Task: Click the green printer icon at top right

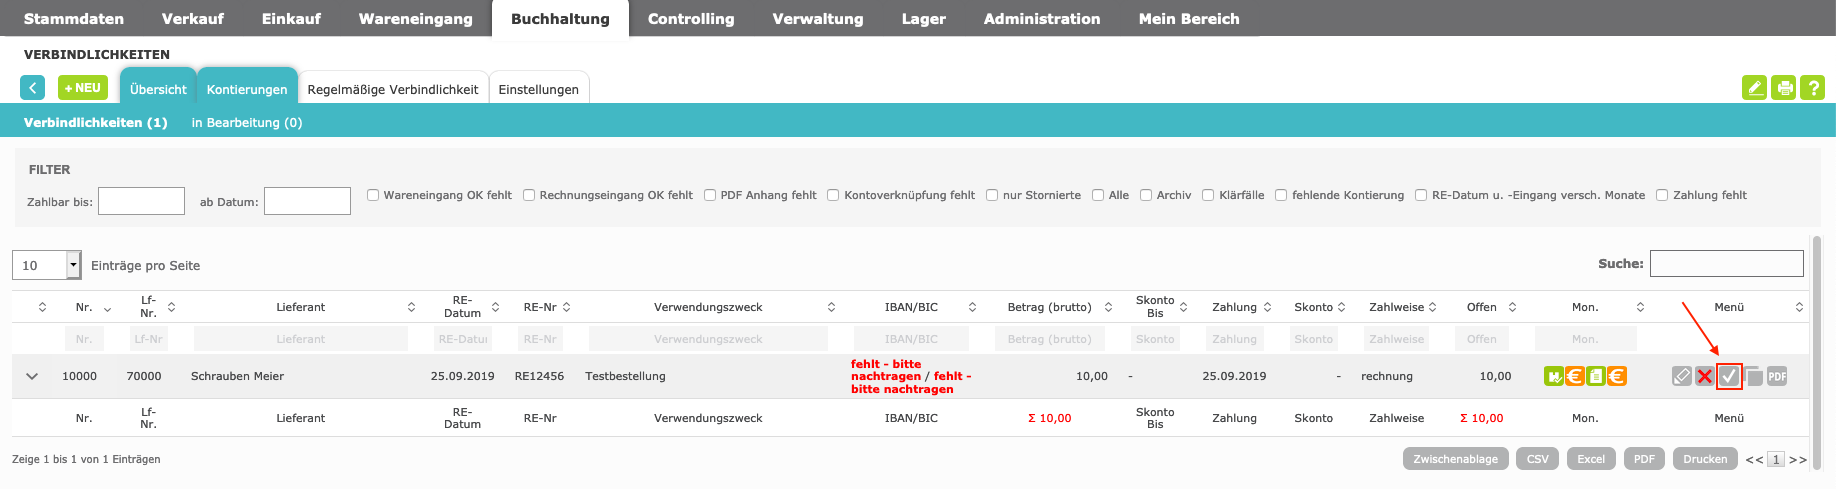Action: [x=1784, y=88]
